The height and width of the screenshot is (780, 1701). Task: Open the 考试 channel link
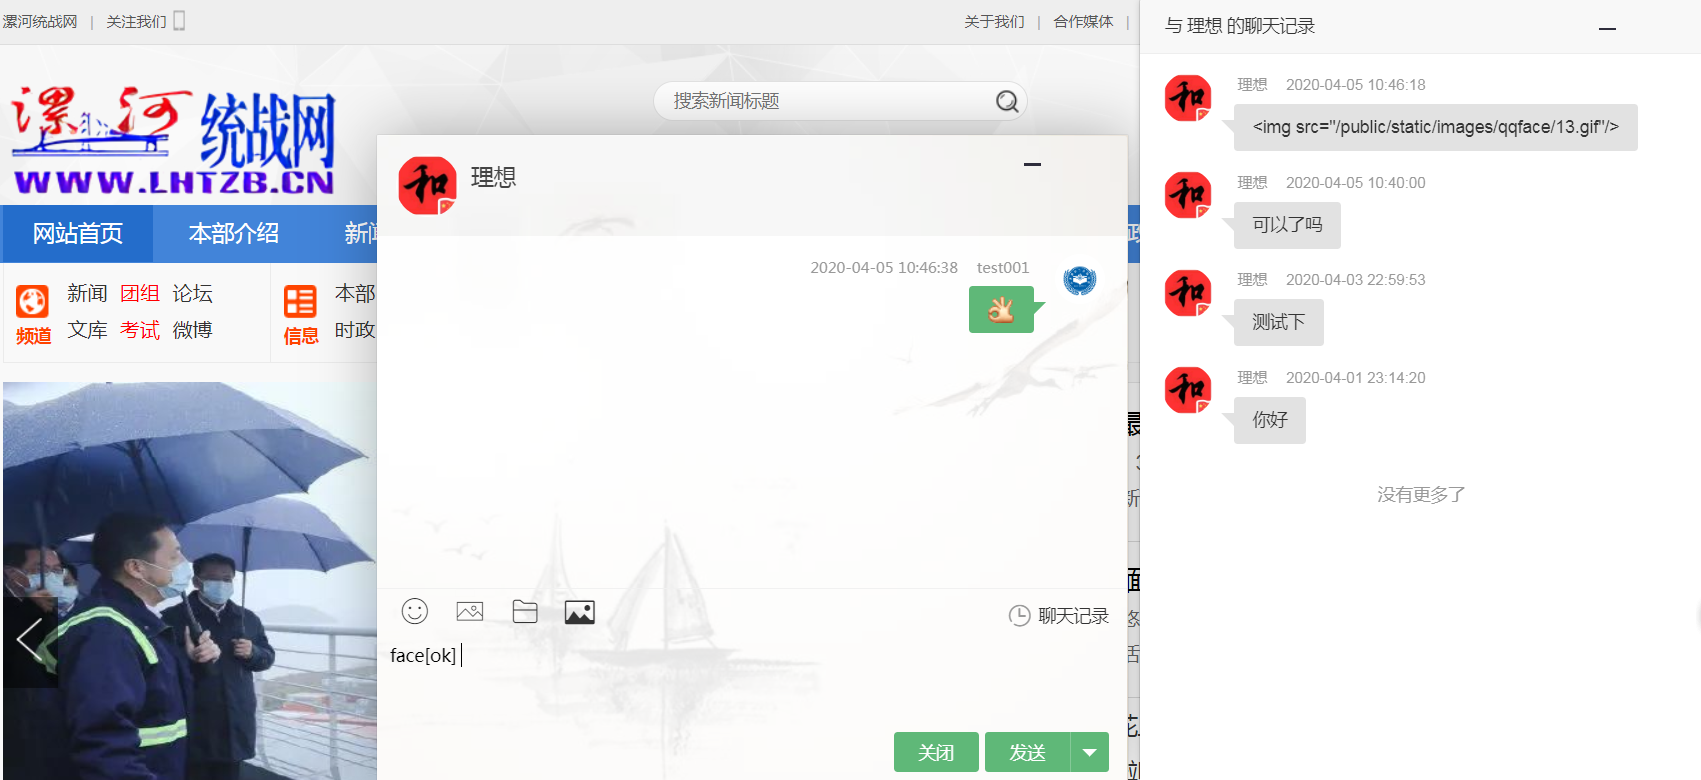point(140,330)
